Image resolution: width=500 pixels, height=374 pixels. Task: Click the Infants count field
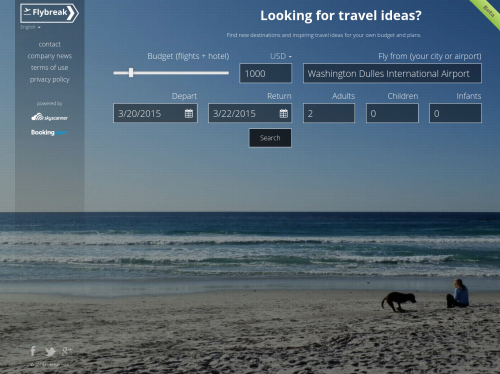click(455, 113)
